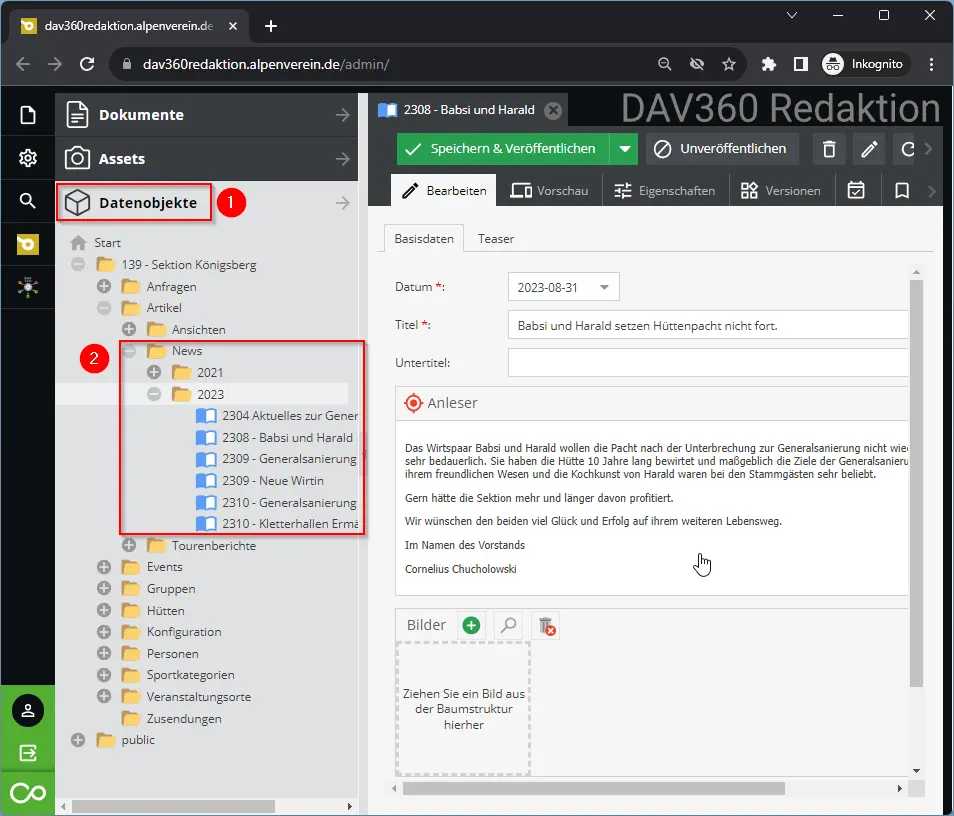Open the settings gear in left sidebar

(28, 158)
